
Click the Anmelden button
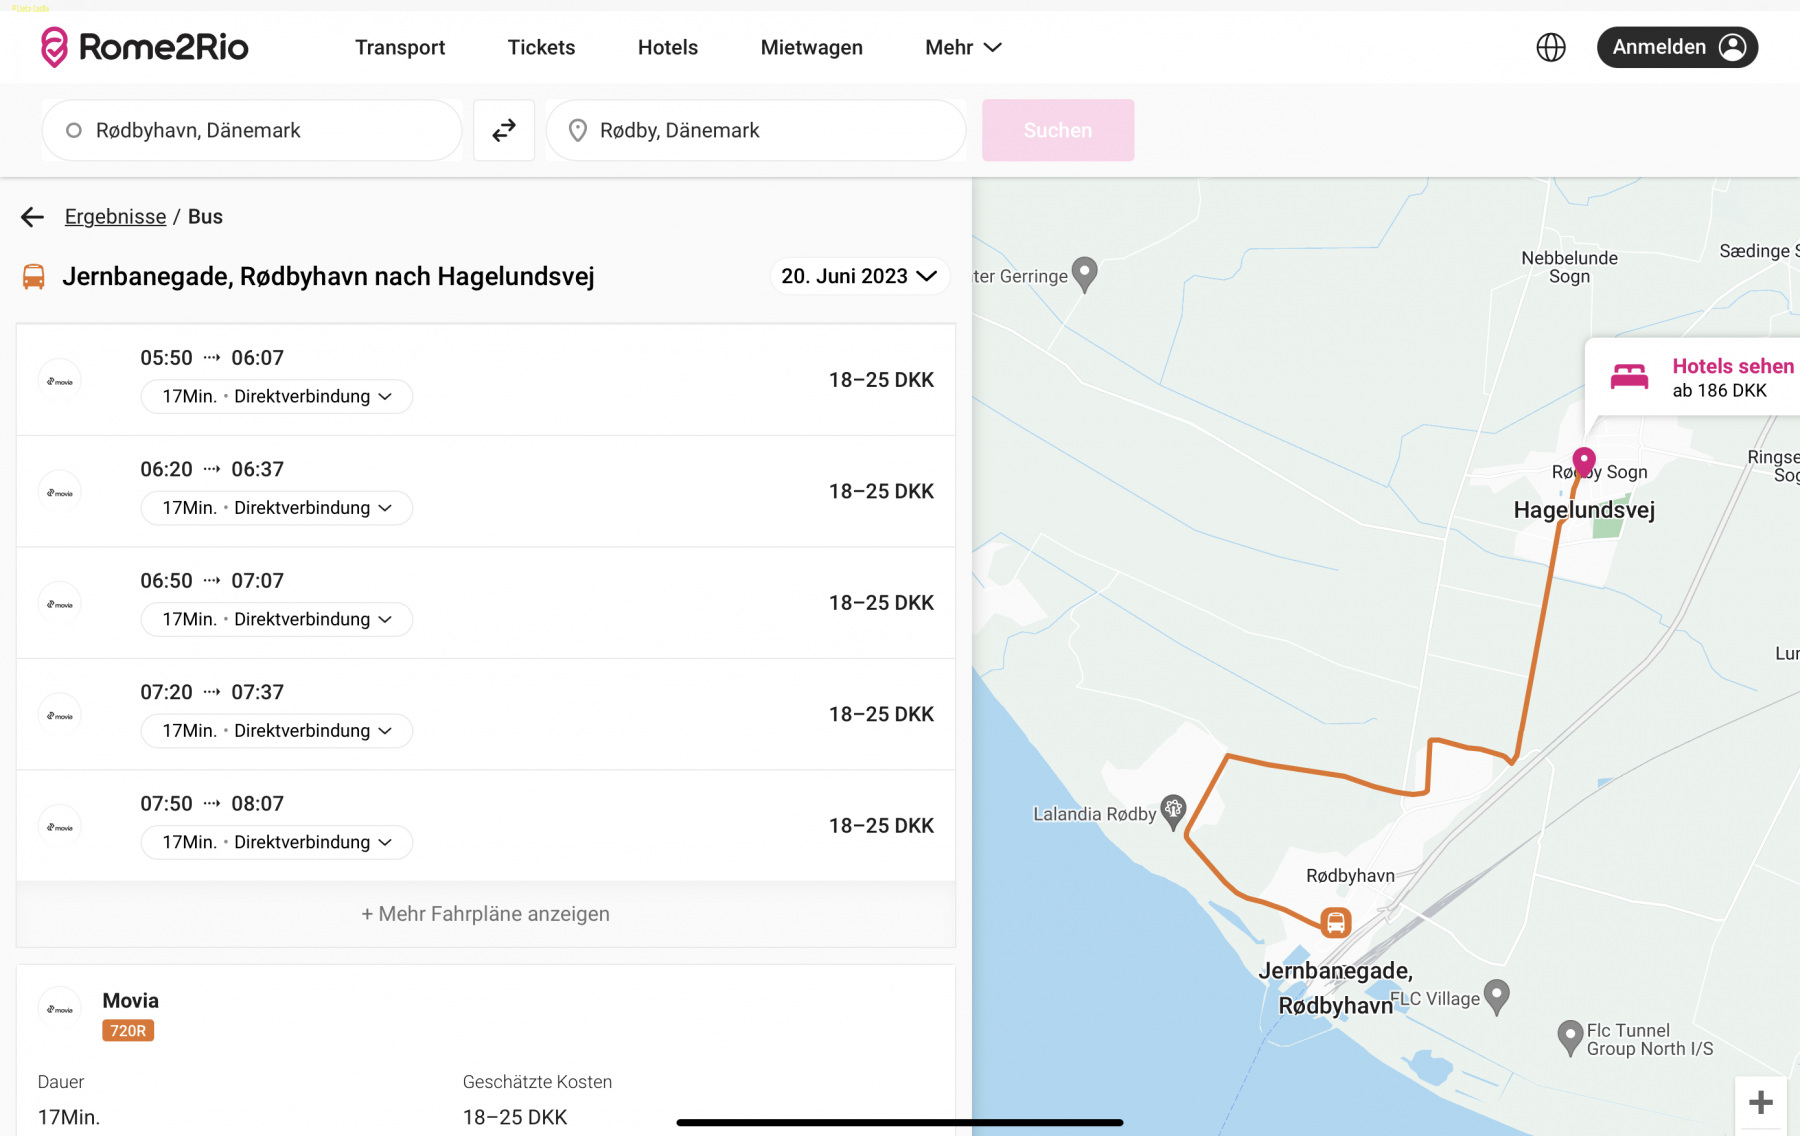tap(1676, 47)
